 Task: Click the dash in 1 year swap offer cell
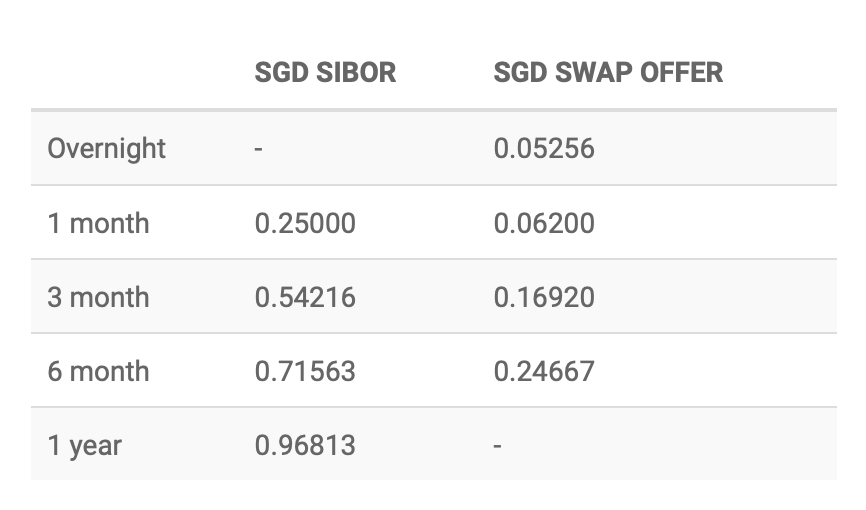[x=498, y=445]
